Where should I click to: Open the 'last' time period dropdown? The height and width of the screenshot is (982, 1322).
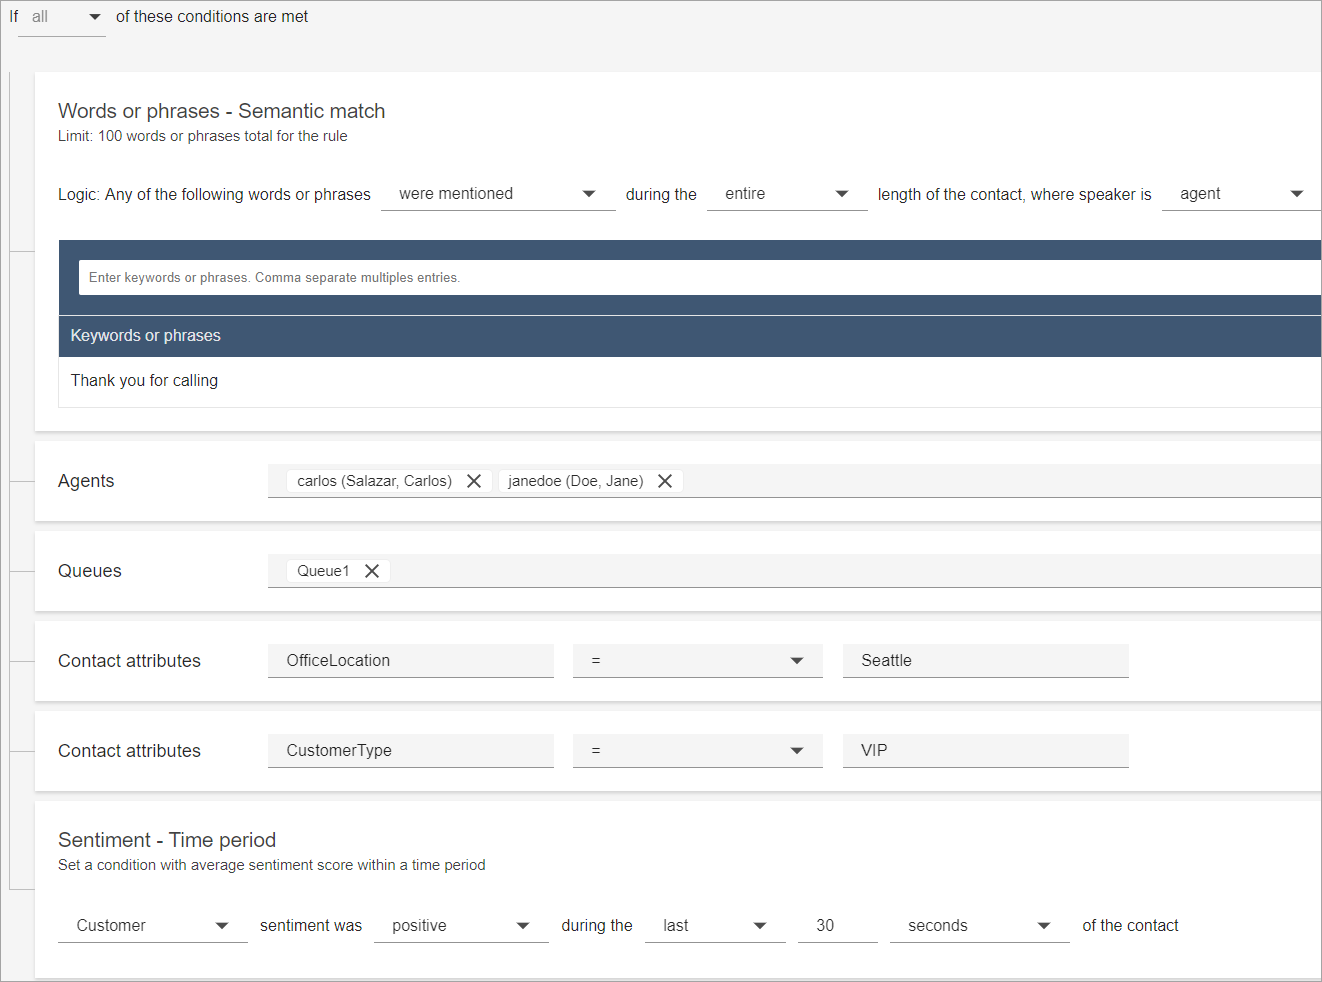pos(714,926)
